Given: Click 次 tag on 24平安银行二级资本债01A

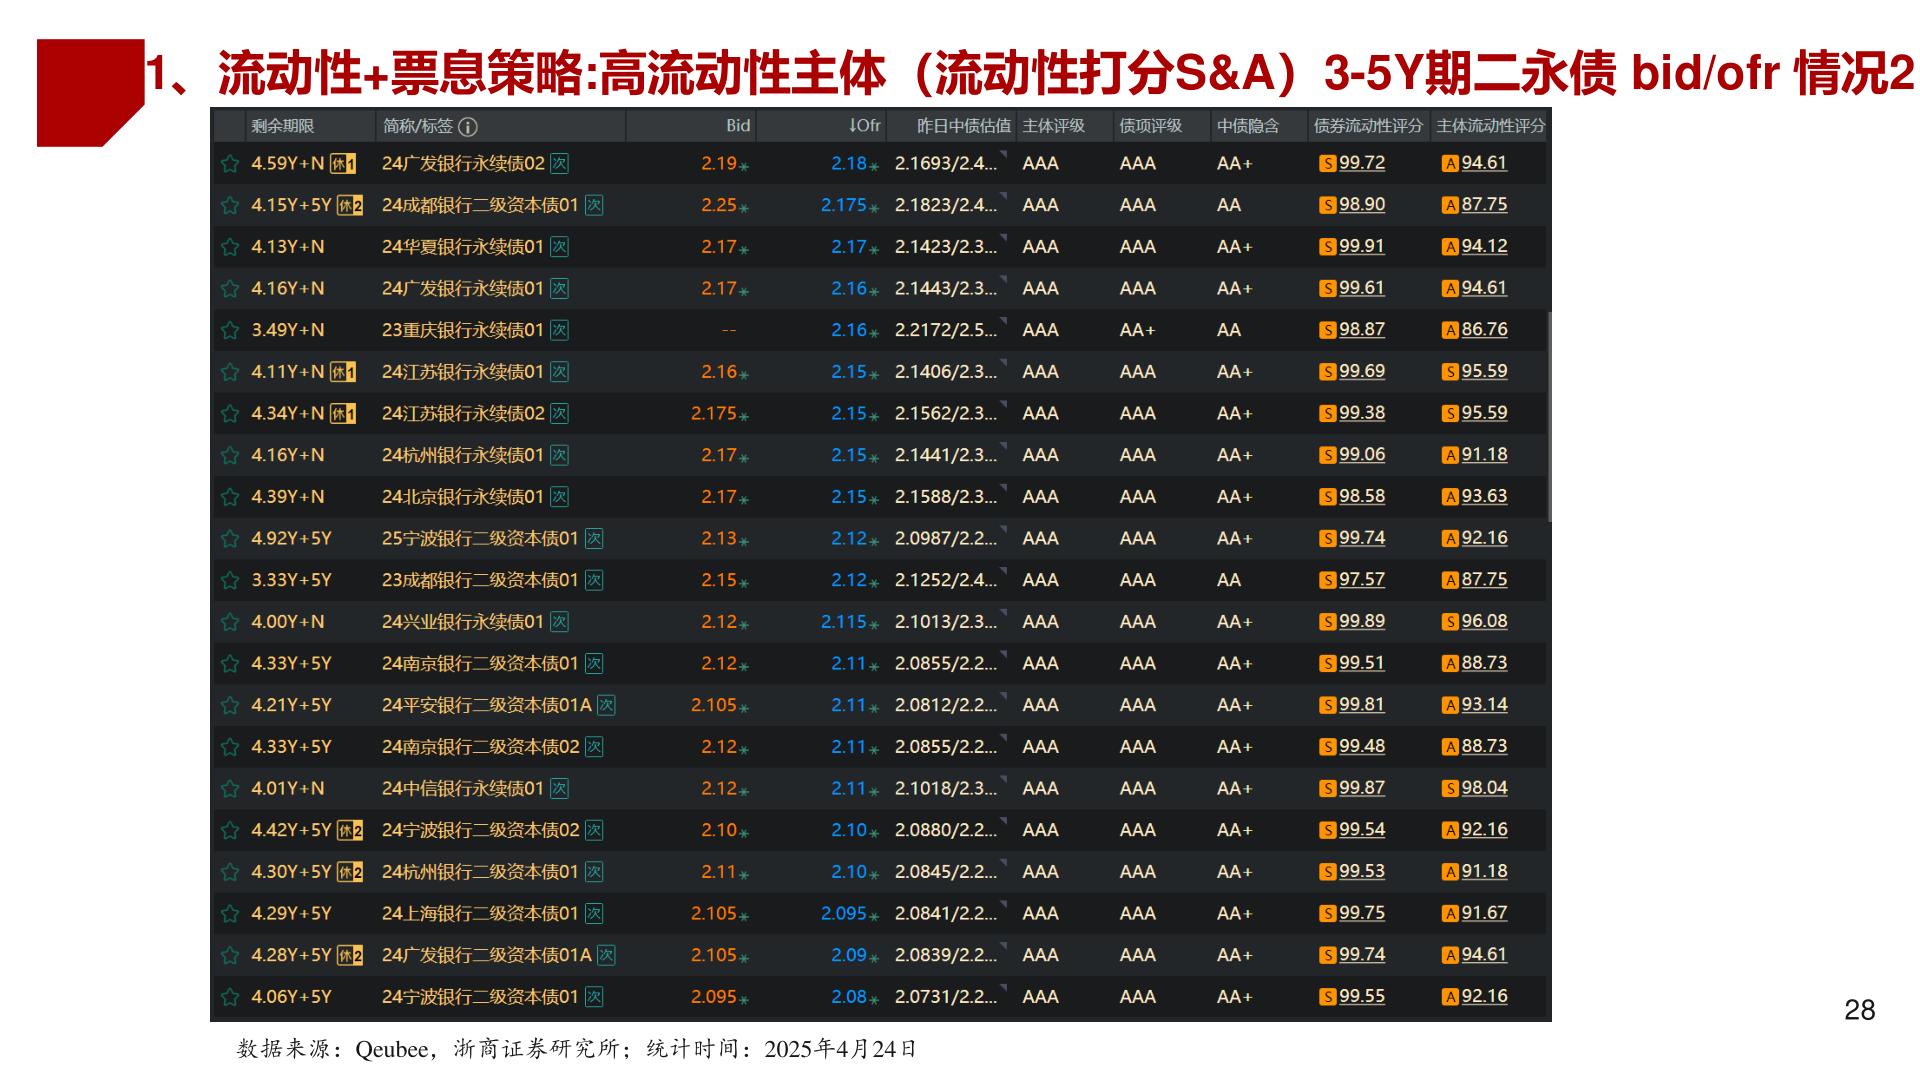Looking at the screenshot, I should [x=606, y=706].
